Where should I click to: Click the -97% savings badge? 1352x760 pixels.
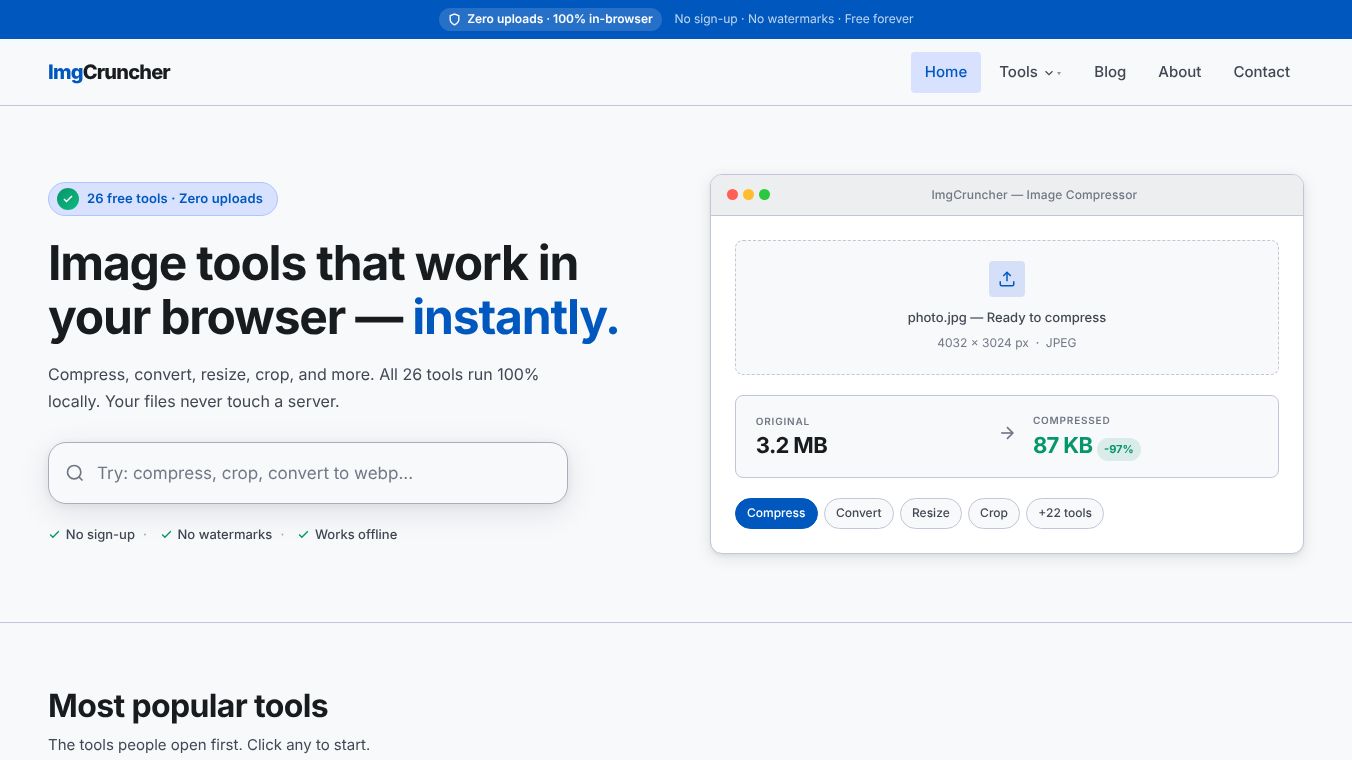(1119, 449)
